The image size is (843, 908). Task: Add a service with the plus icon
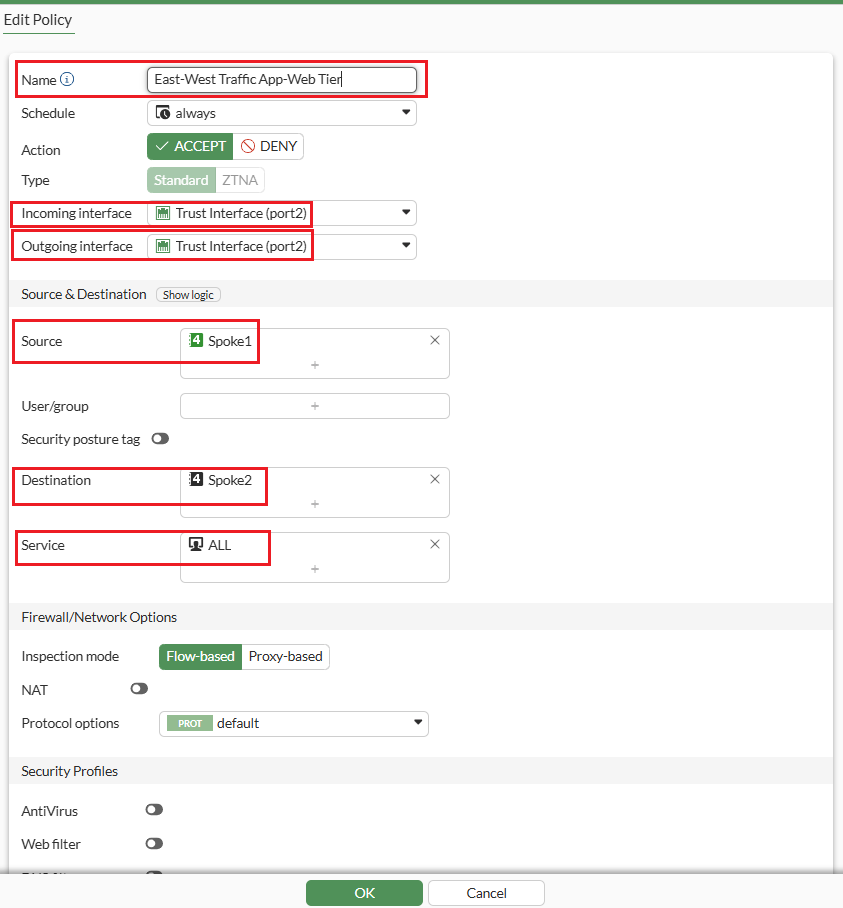coord(315,569)
